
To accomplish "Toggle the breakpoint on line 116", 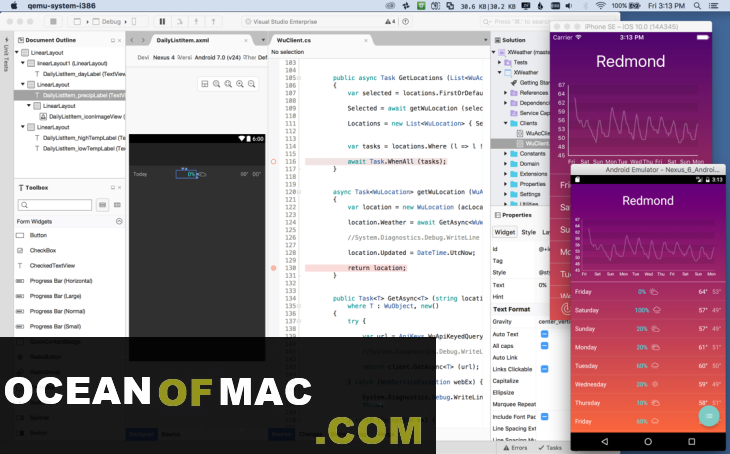I will 274,162.
